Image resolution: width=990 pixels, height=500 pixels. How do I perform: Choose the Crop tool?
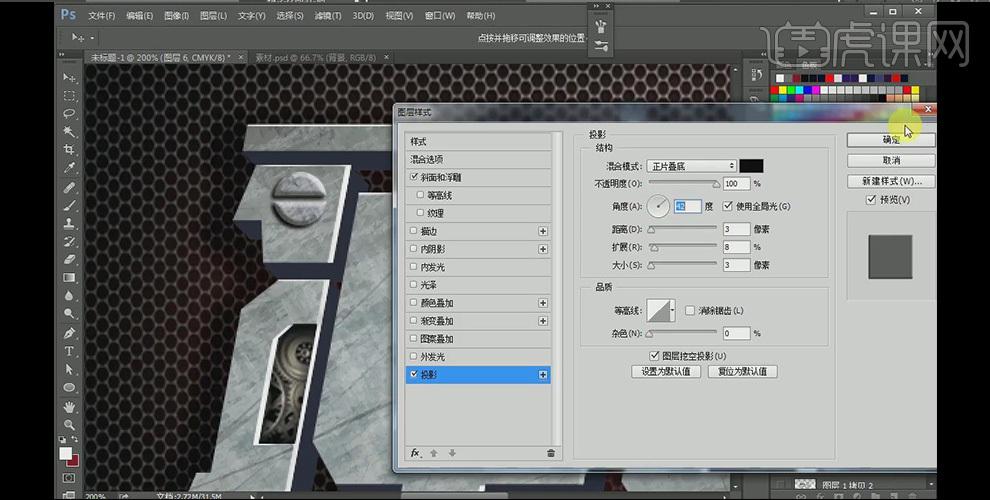tap(70, 150)
